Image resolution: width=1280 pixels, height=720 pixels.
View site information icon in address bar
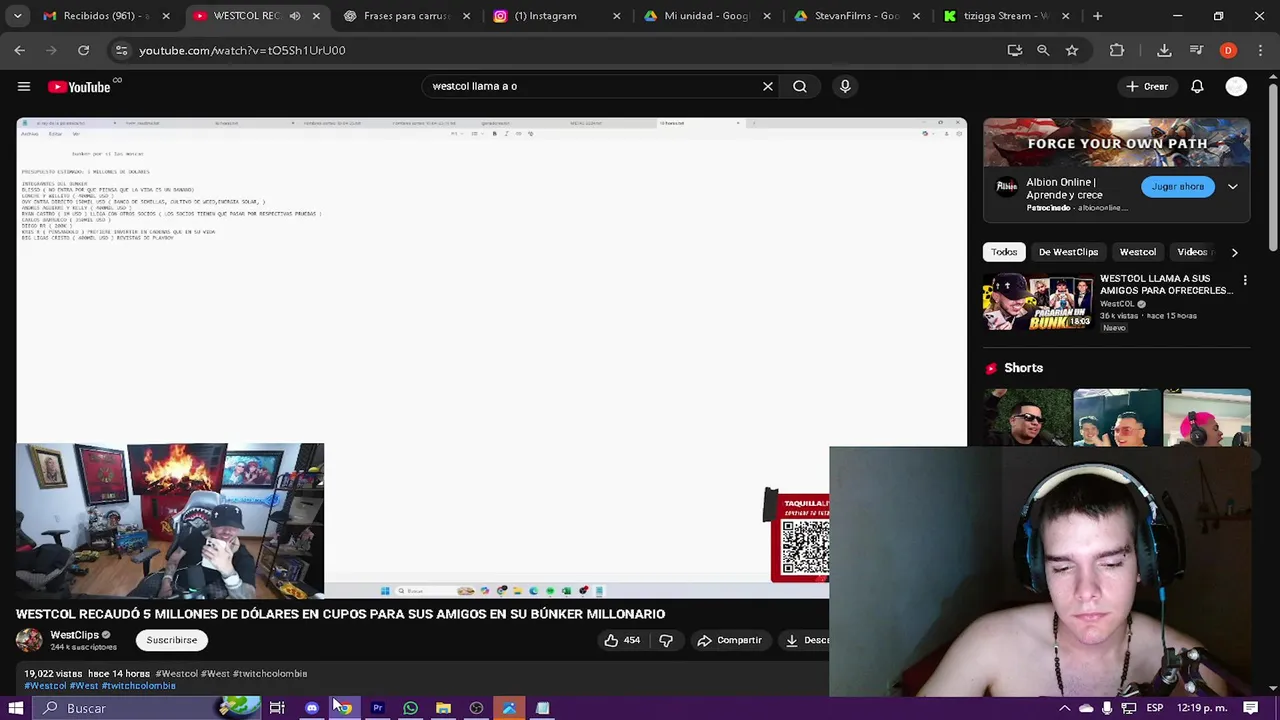pyautogui.click(x=121, y=50)
